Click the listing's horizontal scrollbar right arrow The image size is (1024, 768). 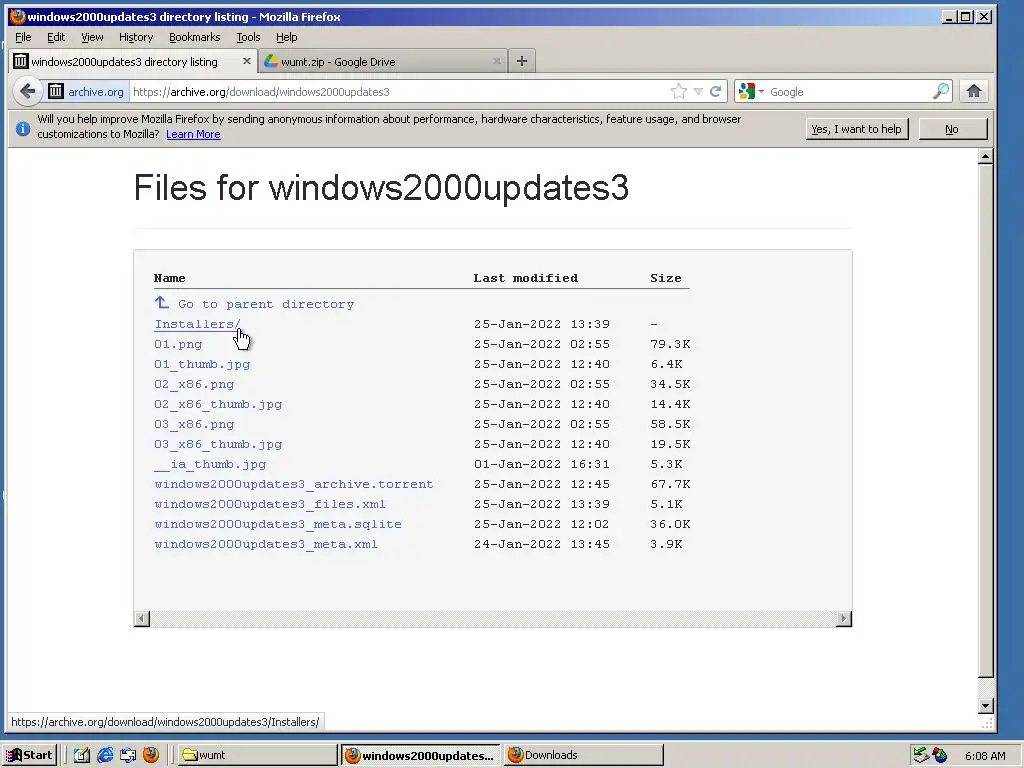point(844,618)
